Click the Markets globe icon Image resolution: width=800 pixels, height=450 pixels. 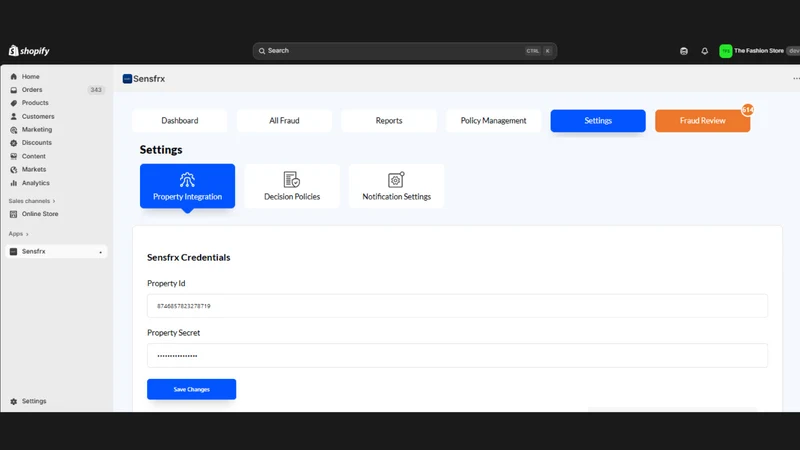click(x=14, y=169)
